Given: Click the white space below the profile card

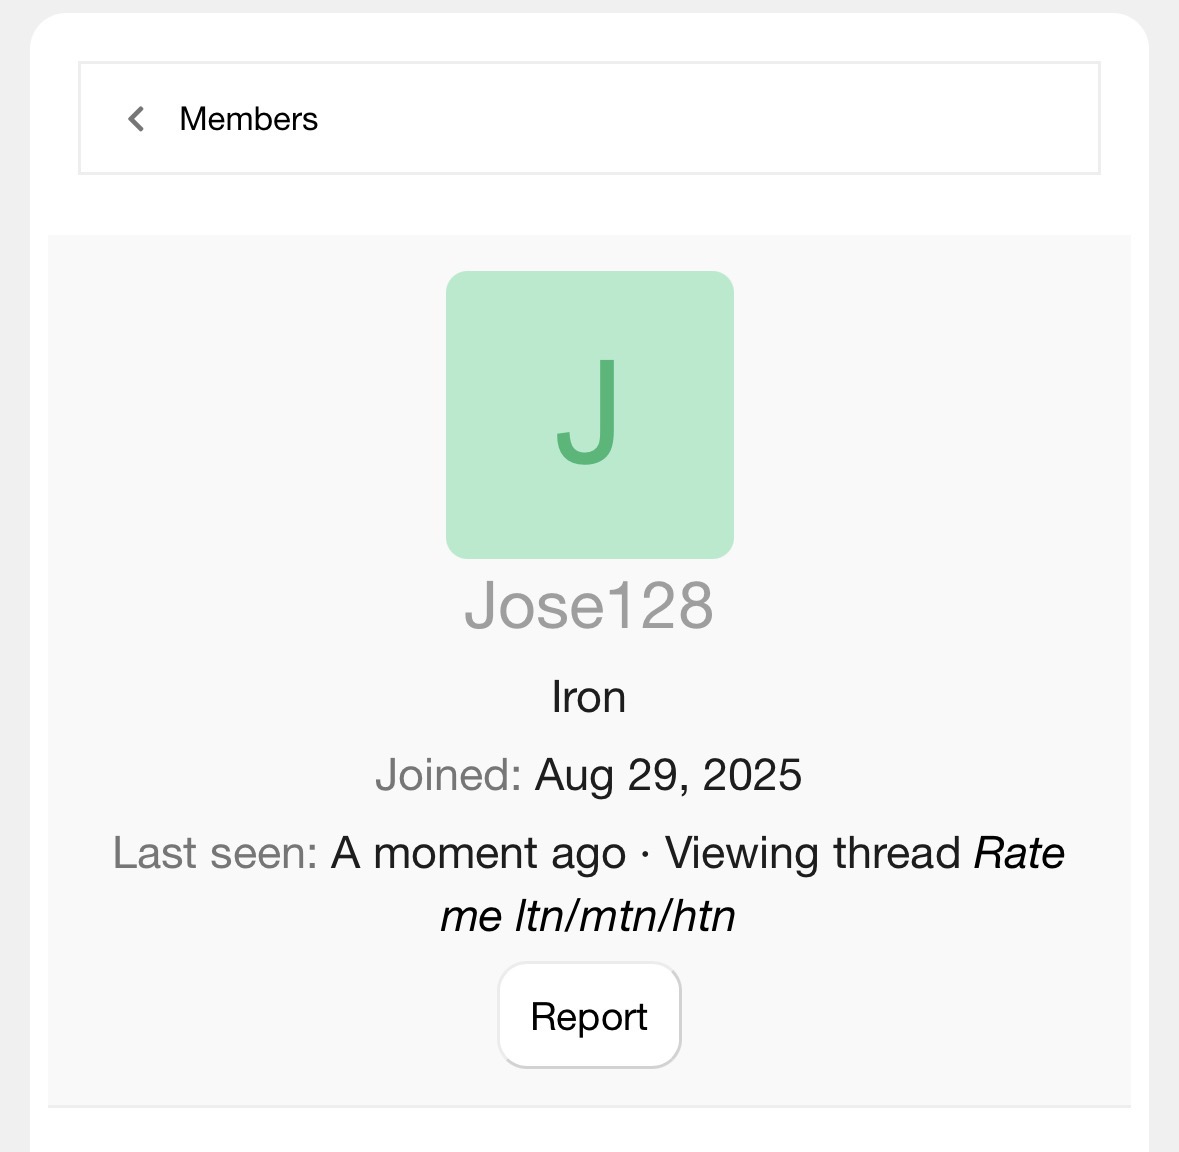Looking at the screenshot, I should click(x=589, y=1132).
